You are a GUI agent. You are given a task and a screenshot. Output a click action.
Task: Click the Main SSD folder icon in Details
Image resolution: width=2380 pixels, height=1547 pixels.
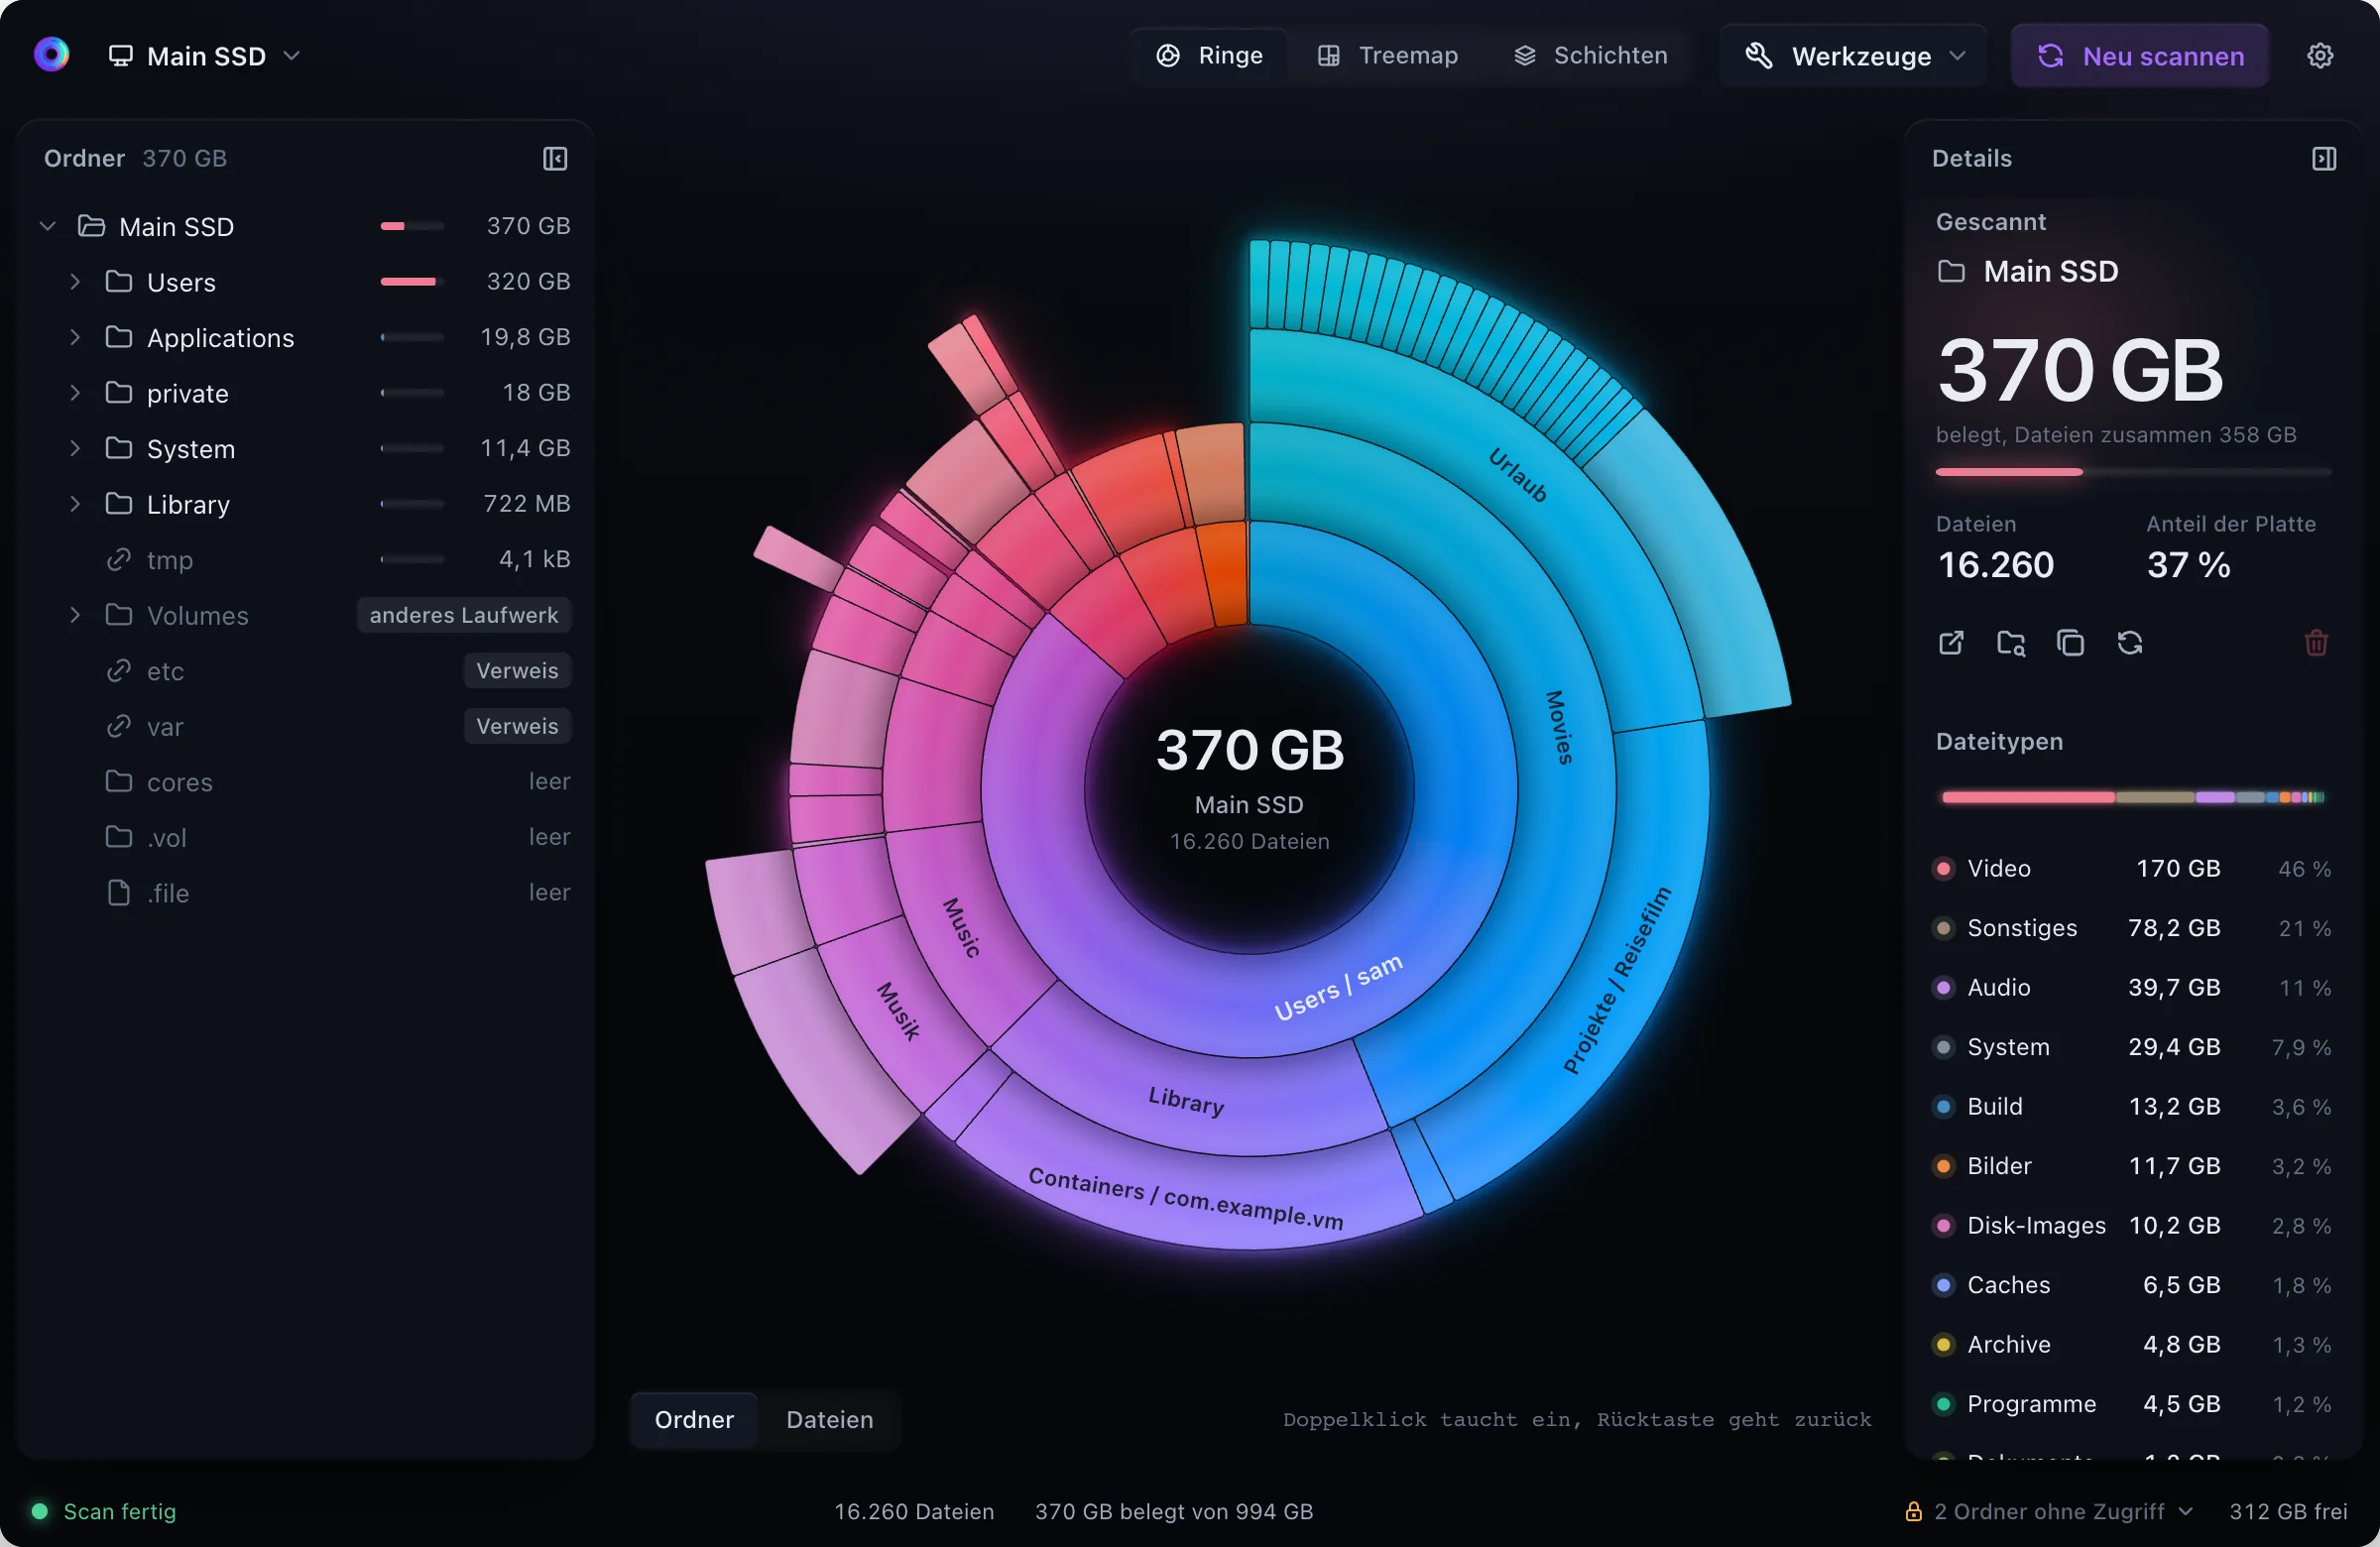pyautogui.click(x=1951, y=271)
